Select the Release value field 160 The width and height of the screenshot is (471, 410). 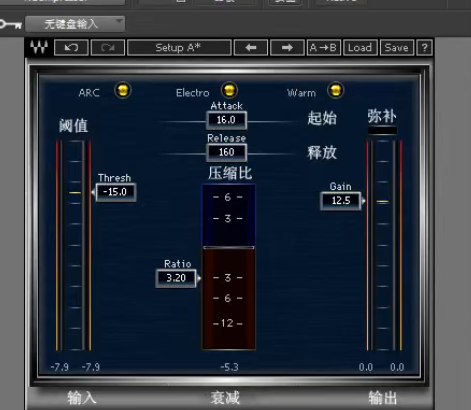tap(227, 152)
